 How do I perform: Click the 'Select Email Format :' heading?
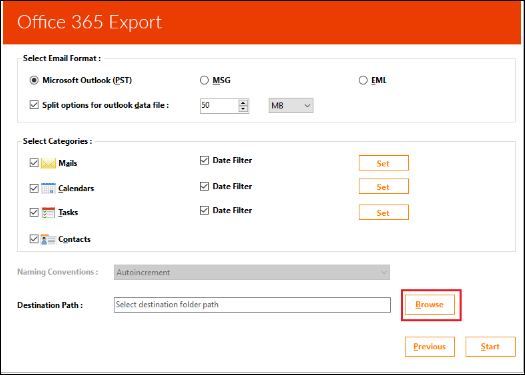pos(62,58)
